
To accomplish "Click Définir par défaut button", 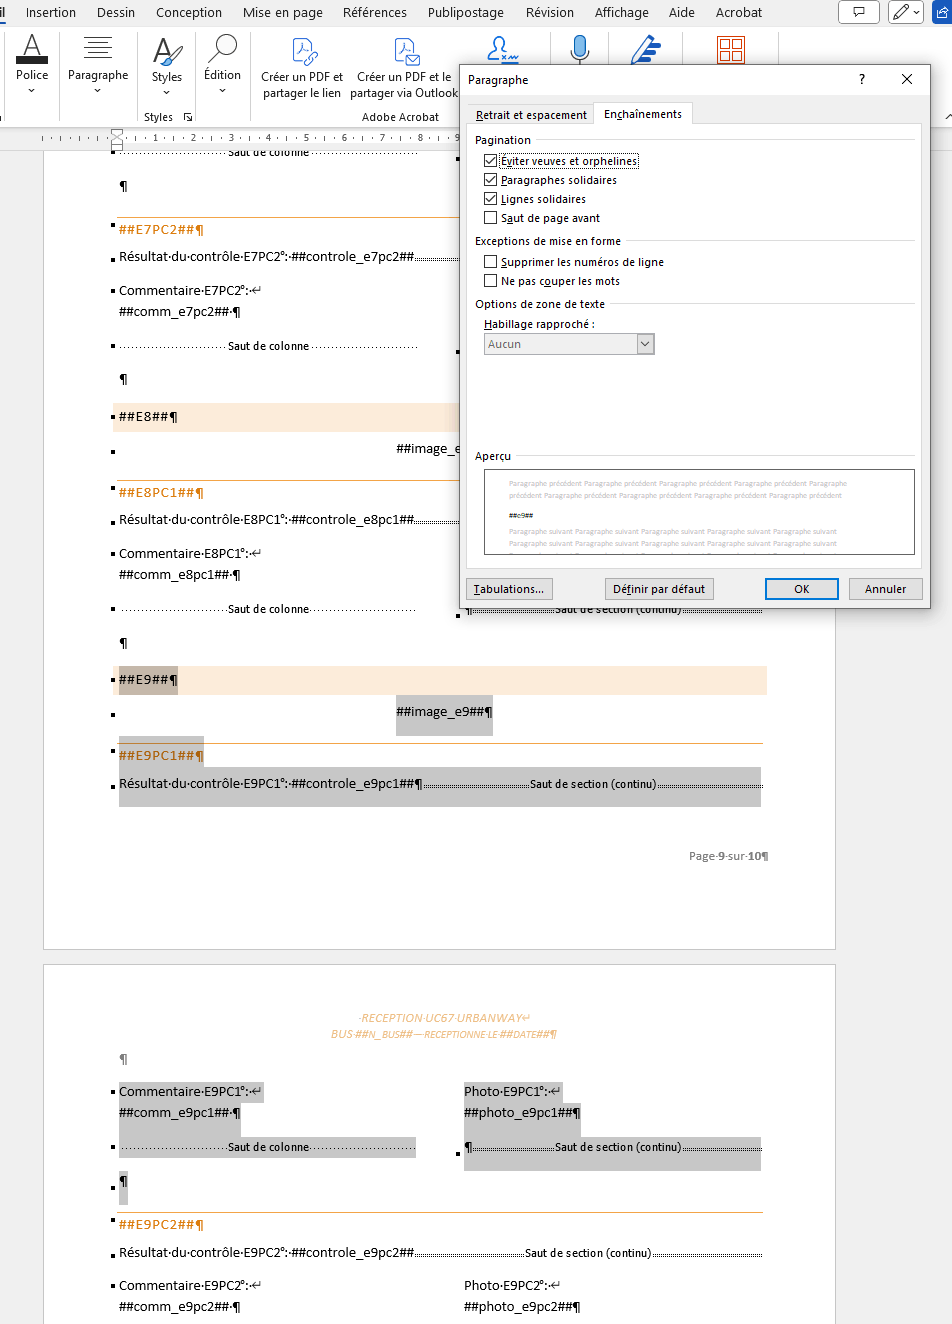I will click(x=659, y=589).
